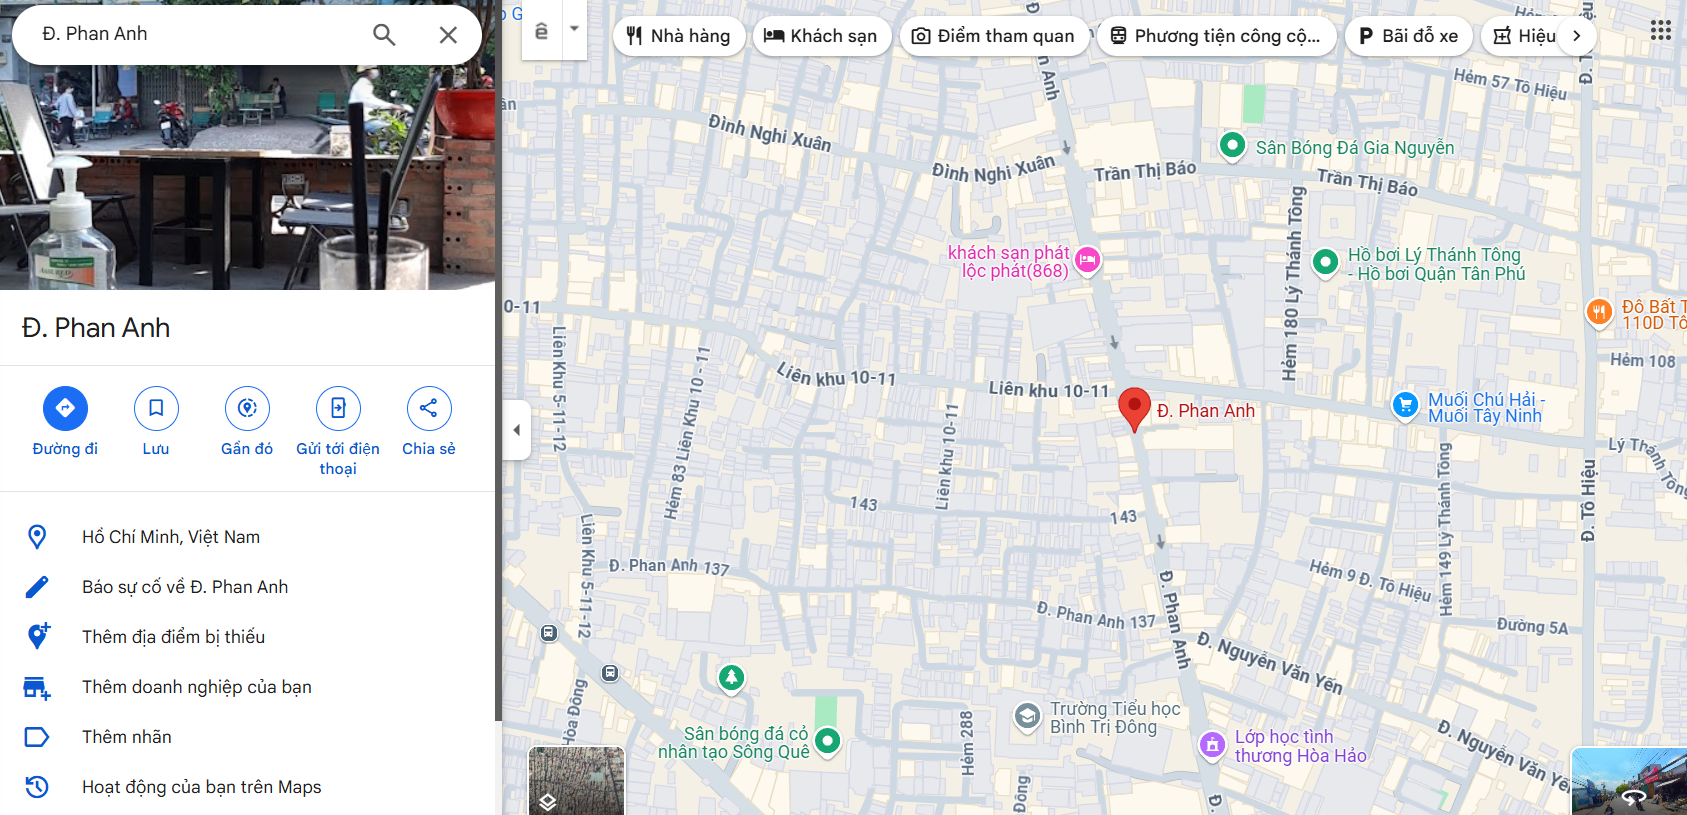
Task: Click the Hẻm 180 Lý Thánh Tông label
Action: (x=1294, y=284)
